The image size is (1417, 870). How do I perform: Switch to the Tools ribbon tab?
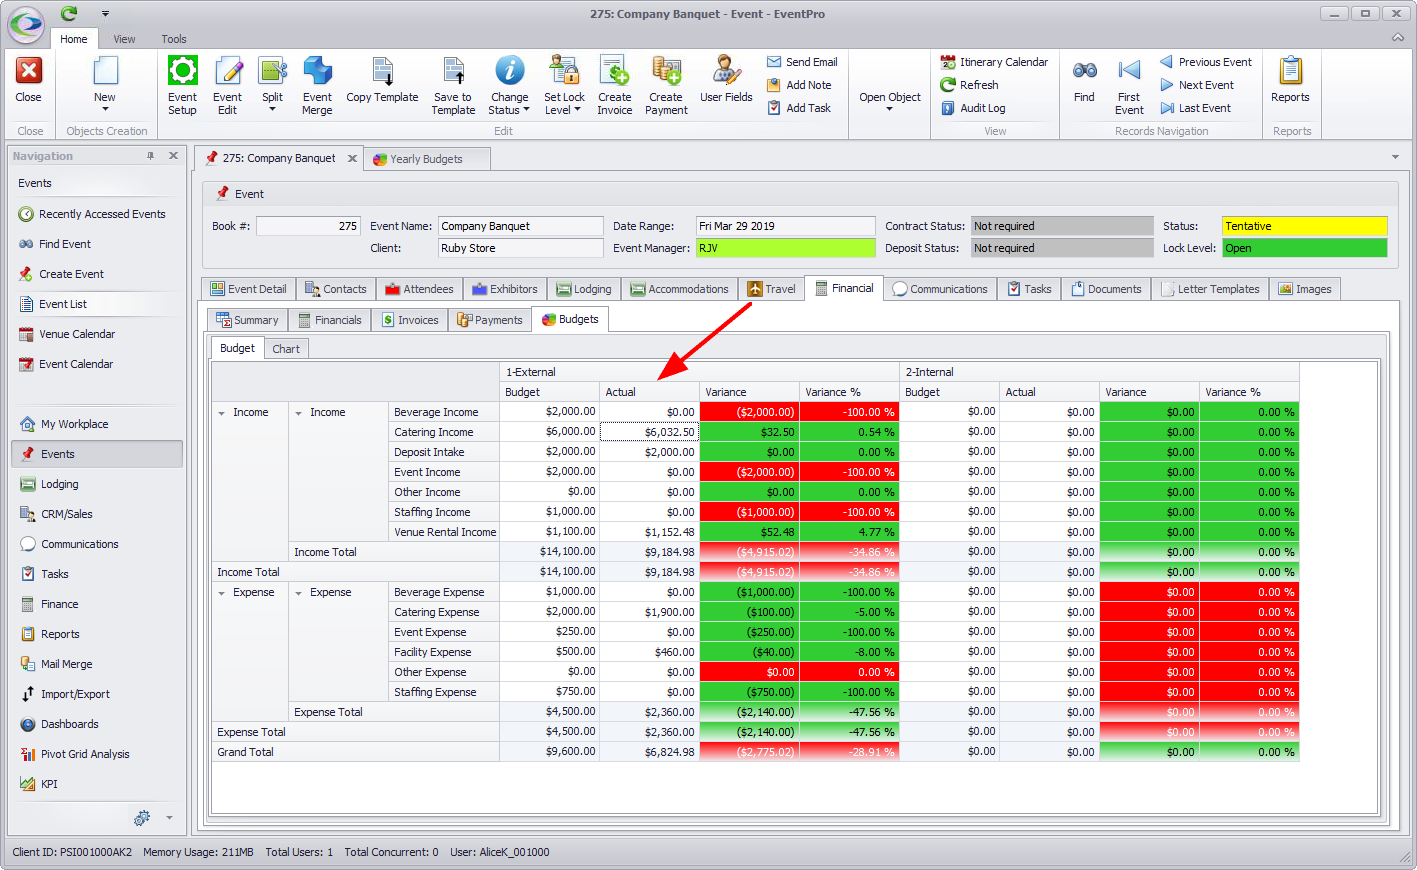[x=174, y=39]
